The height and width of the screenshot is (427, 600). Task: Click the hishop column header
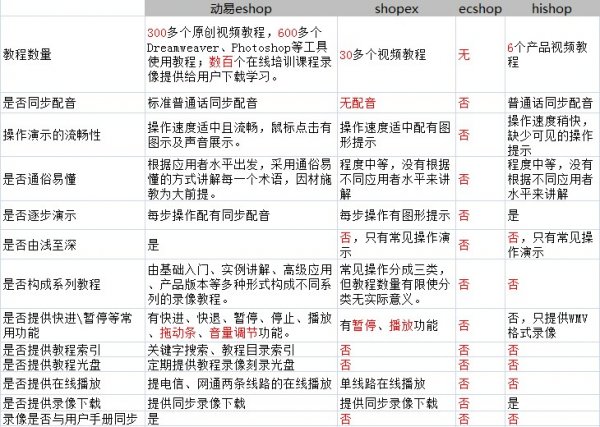click(552, 9)
